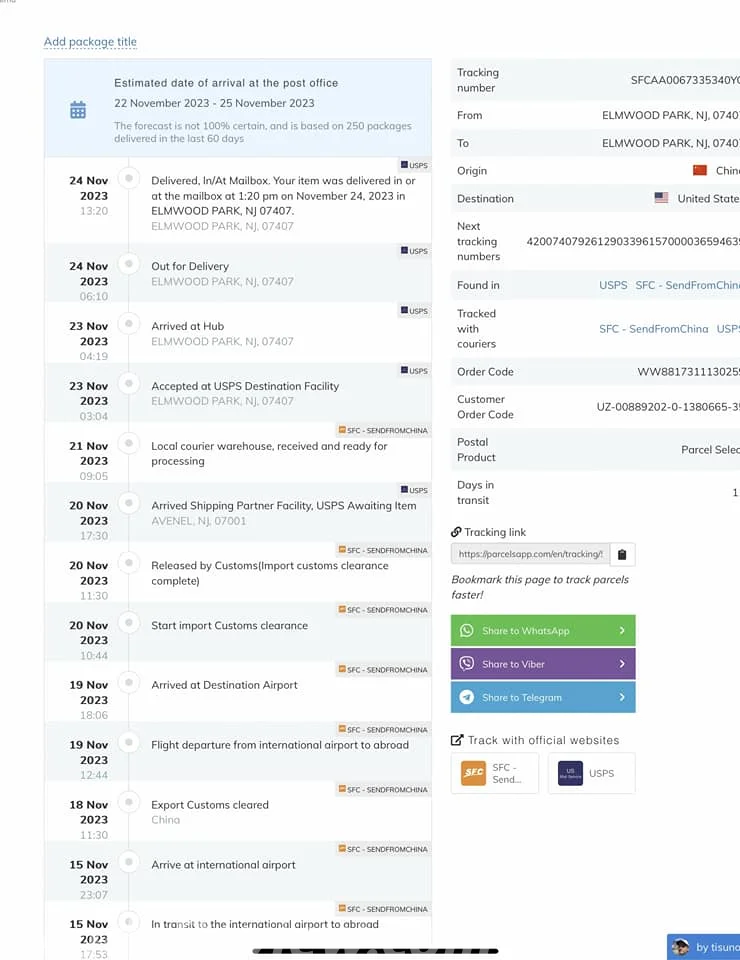
Task: Click the Export Customs cleared timeline marker
Action: coord(128,802)
